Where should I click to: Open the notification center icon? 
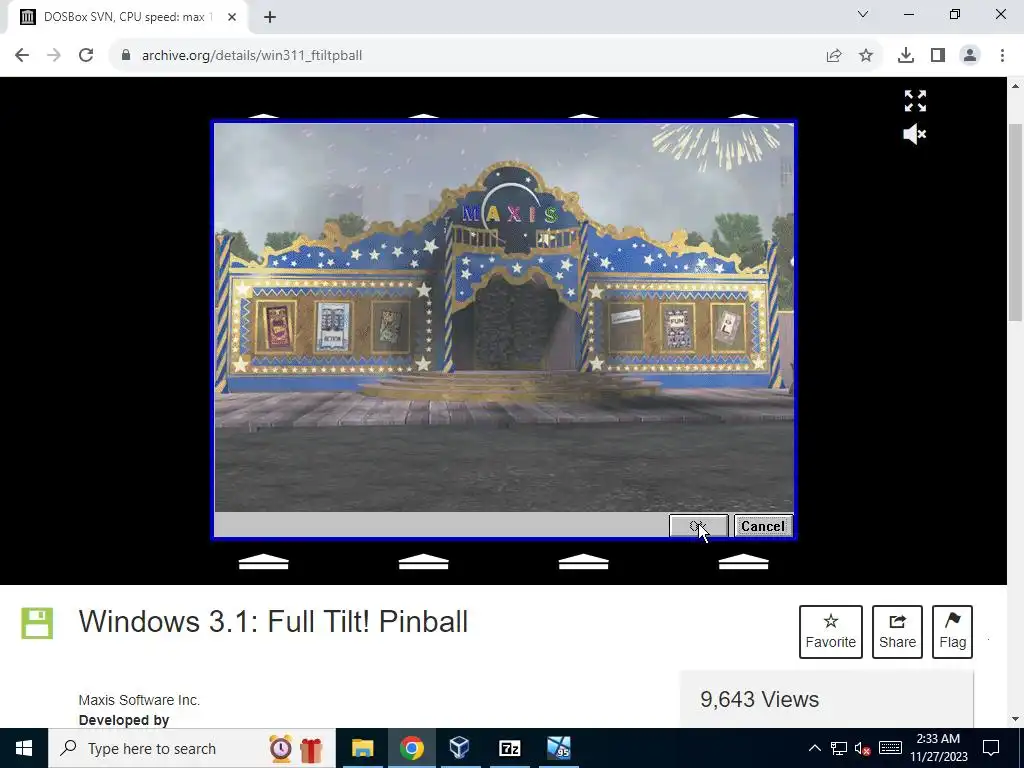(x=991, y=748)
